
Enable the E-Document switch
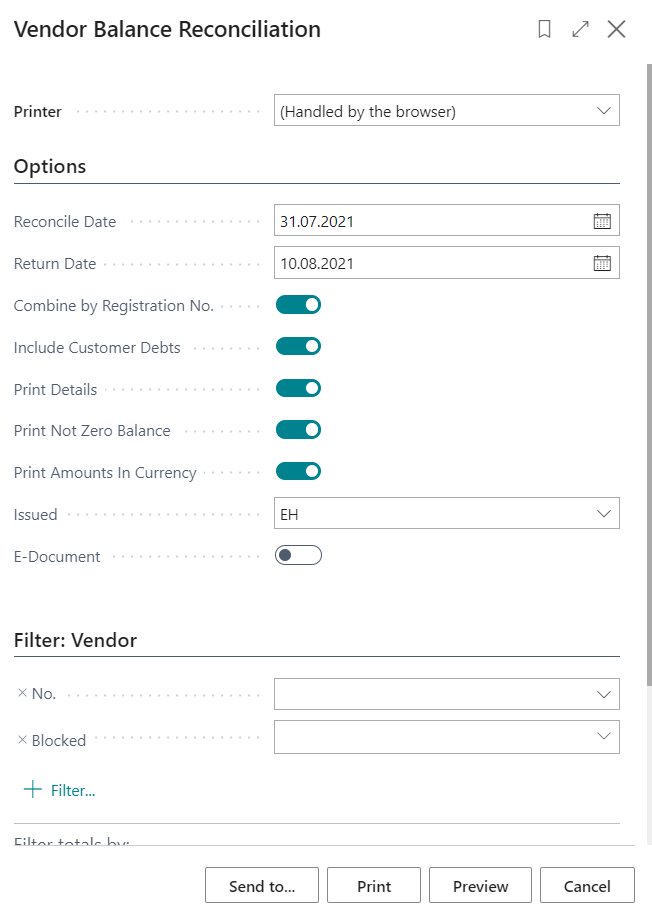click(298, 555)
